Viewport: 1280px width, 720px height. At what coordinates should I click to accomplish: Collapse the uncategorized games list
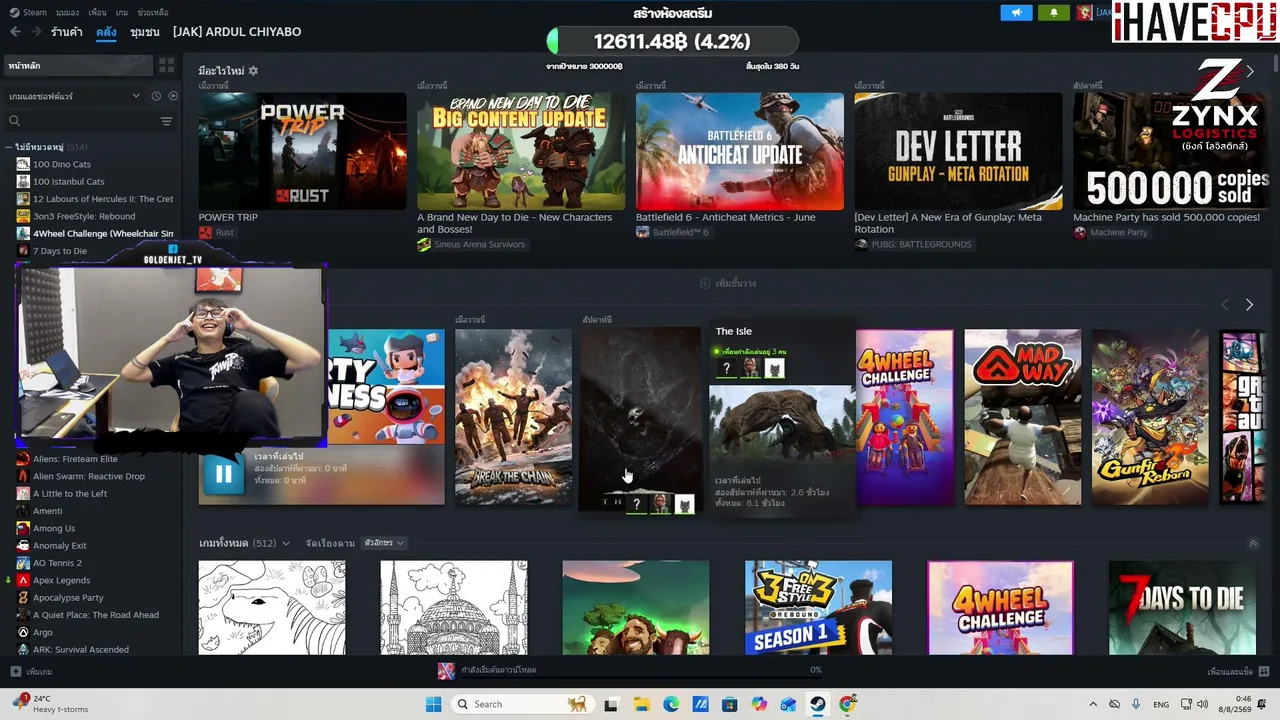pyautogui.click(x=8, y=147)
